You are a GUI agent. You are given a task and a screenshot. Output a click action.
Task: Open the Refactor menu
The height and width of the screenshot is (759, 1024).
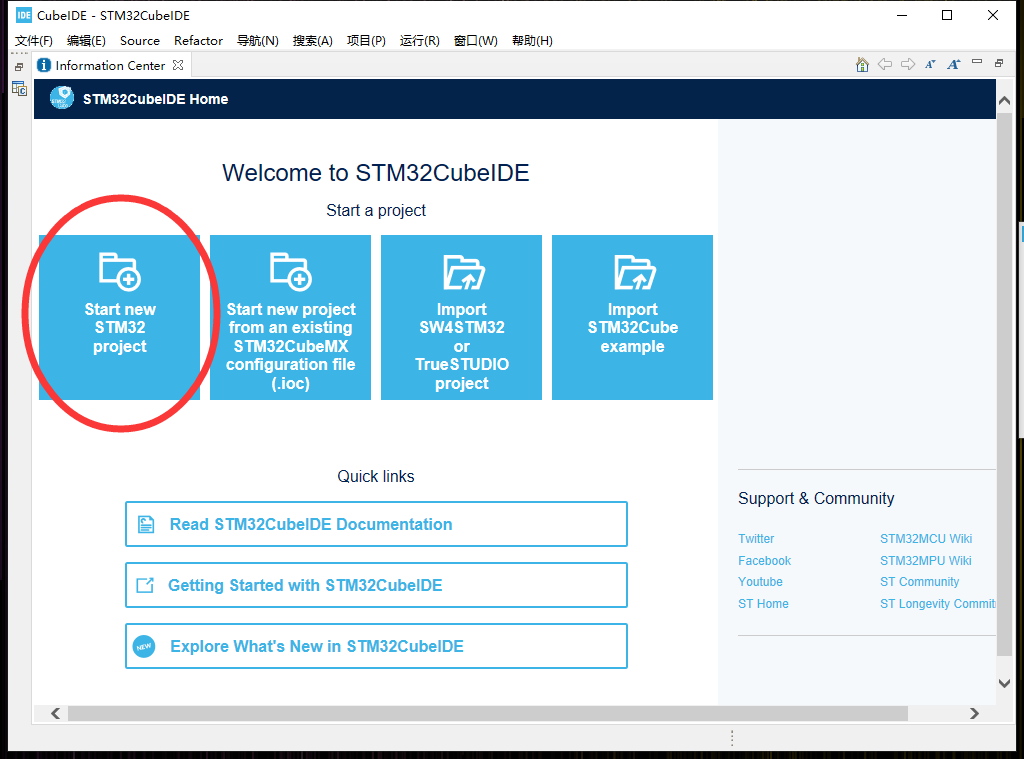[x=198, y=41]
